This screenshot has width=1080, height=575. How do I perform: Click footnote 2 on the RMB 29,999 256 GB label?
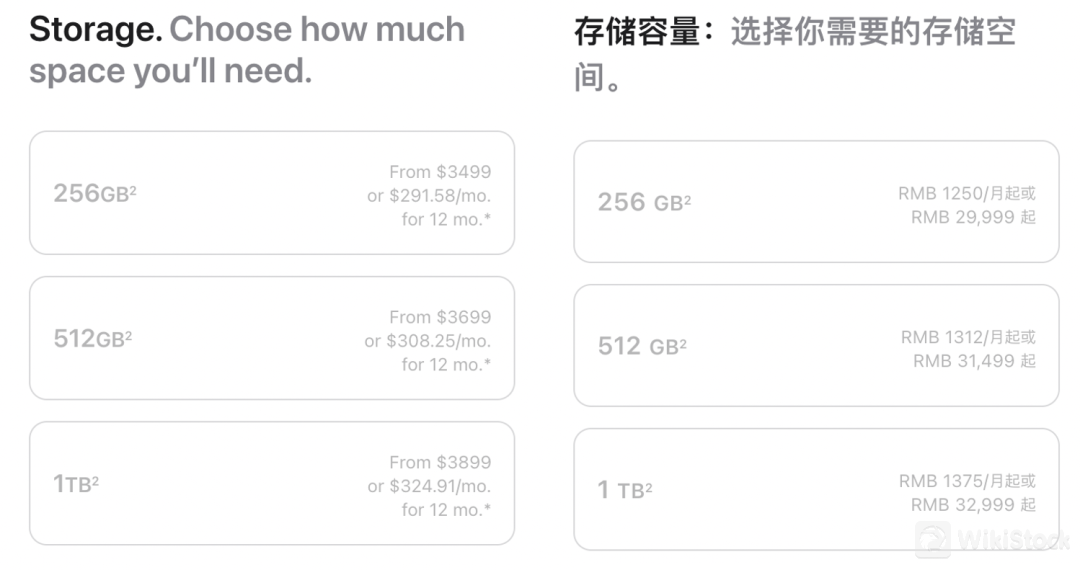tap(687, 197)
